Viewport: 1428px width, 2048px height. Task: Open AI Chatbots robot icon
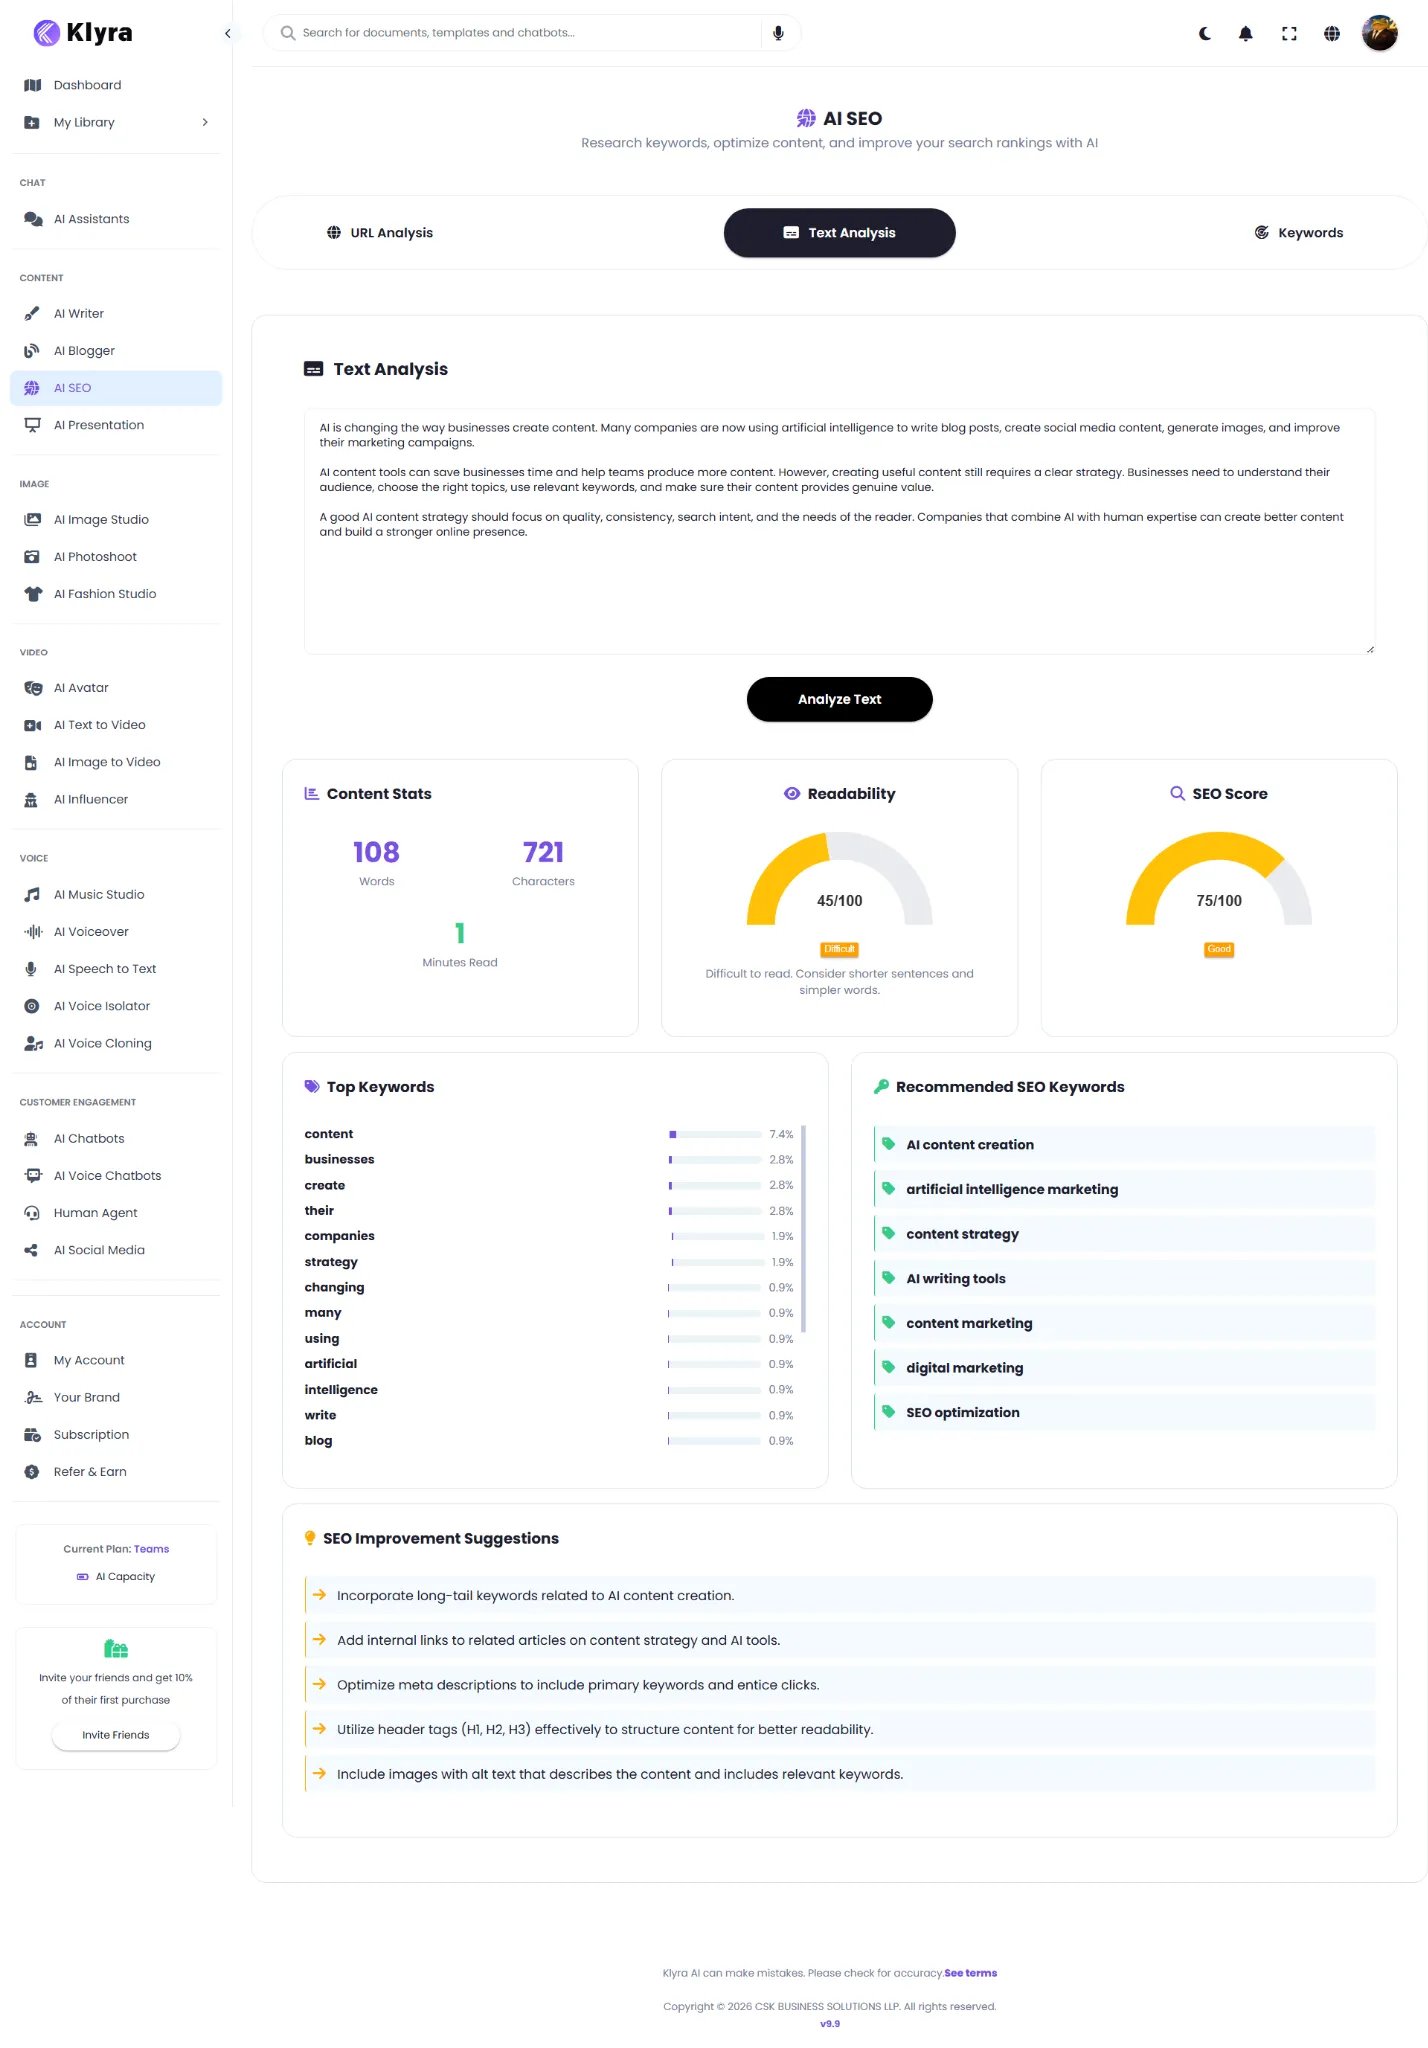pyautogui.click(x=32, y=1138)
